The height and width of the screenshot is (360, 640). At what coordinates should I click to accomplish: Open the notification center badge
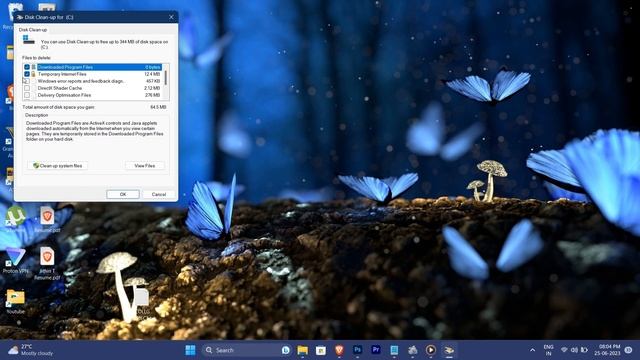tap(629, 350)
